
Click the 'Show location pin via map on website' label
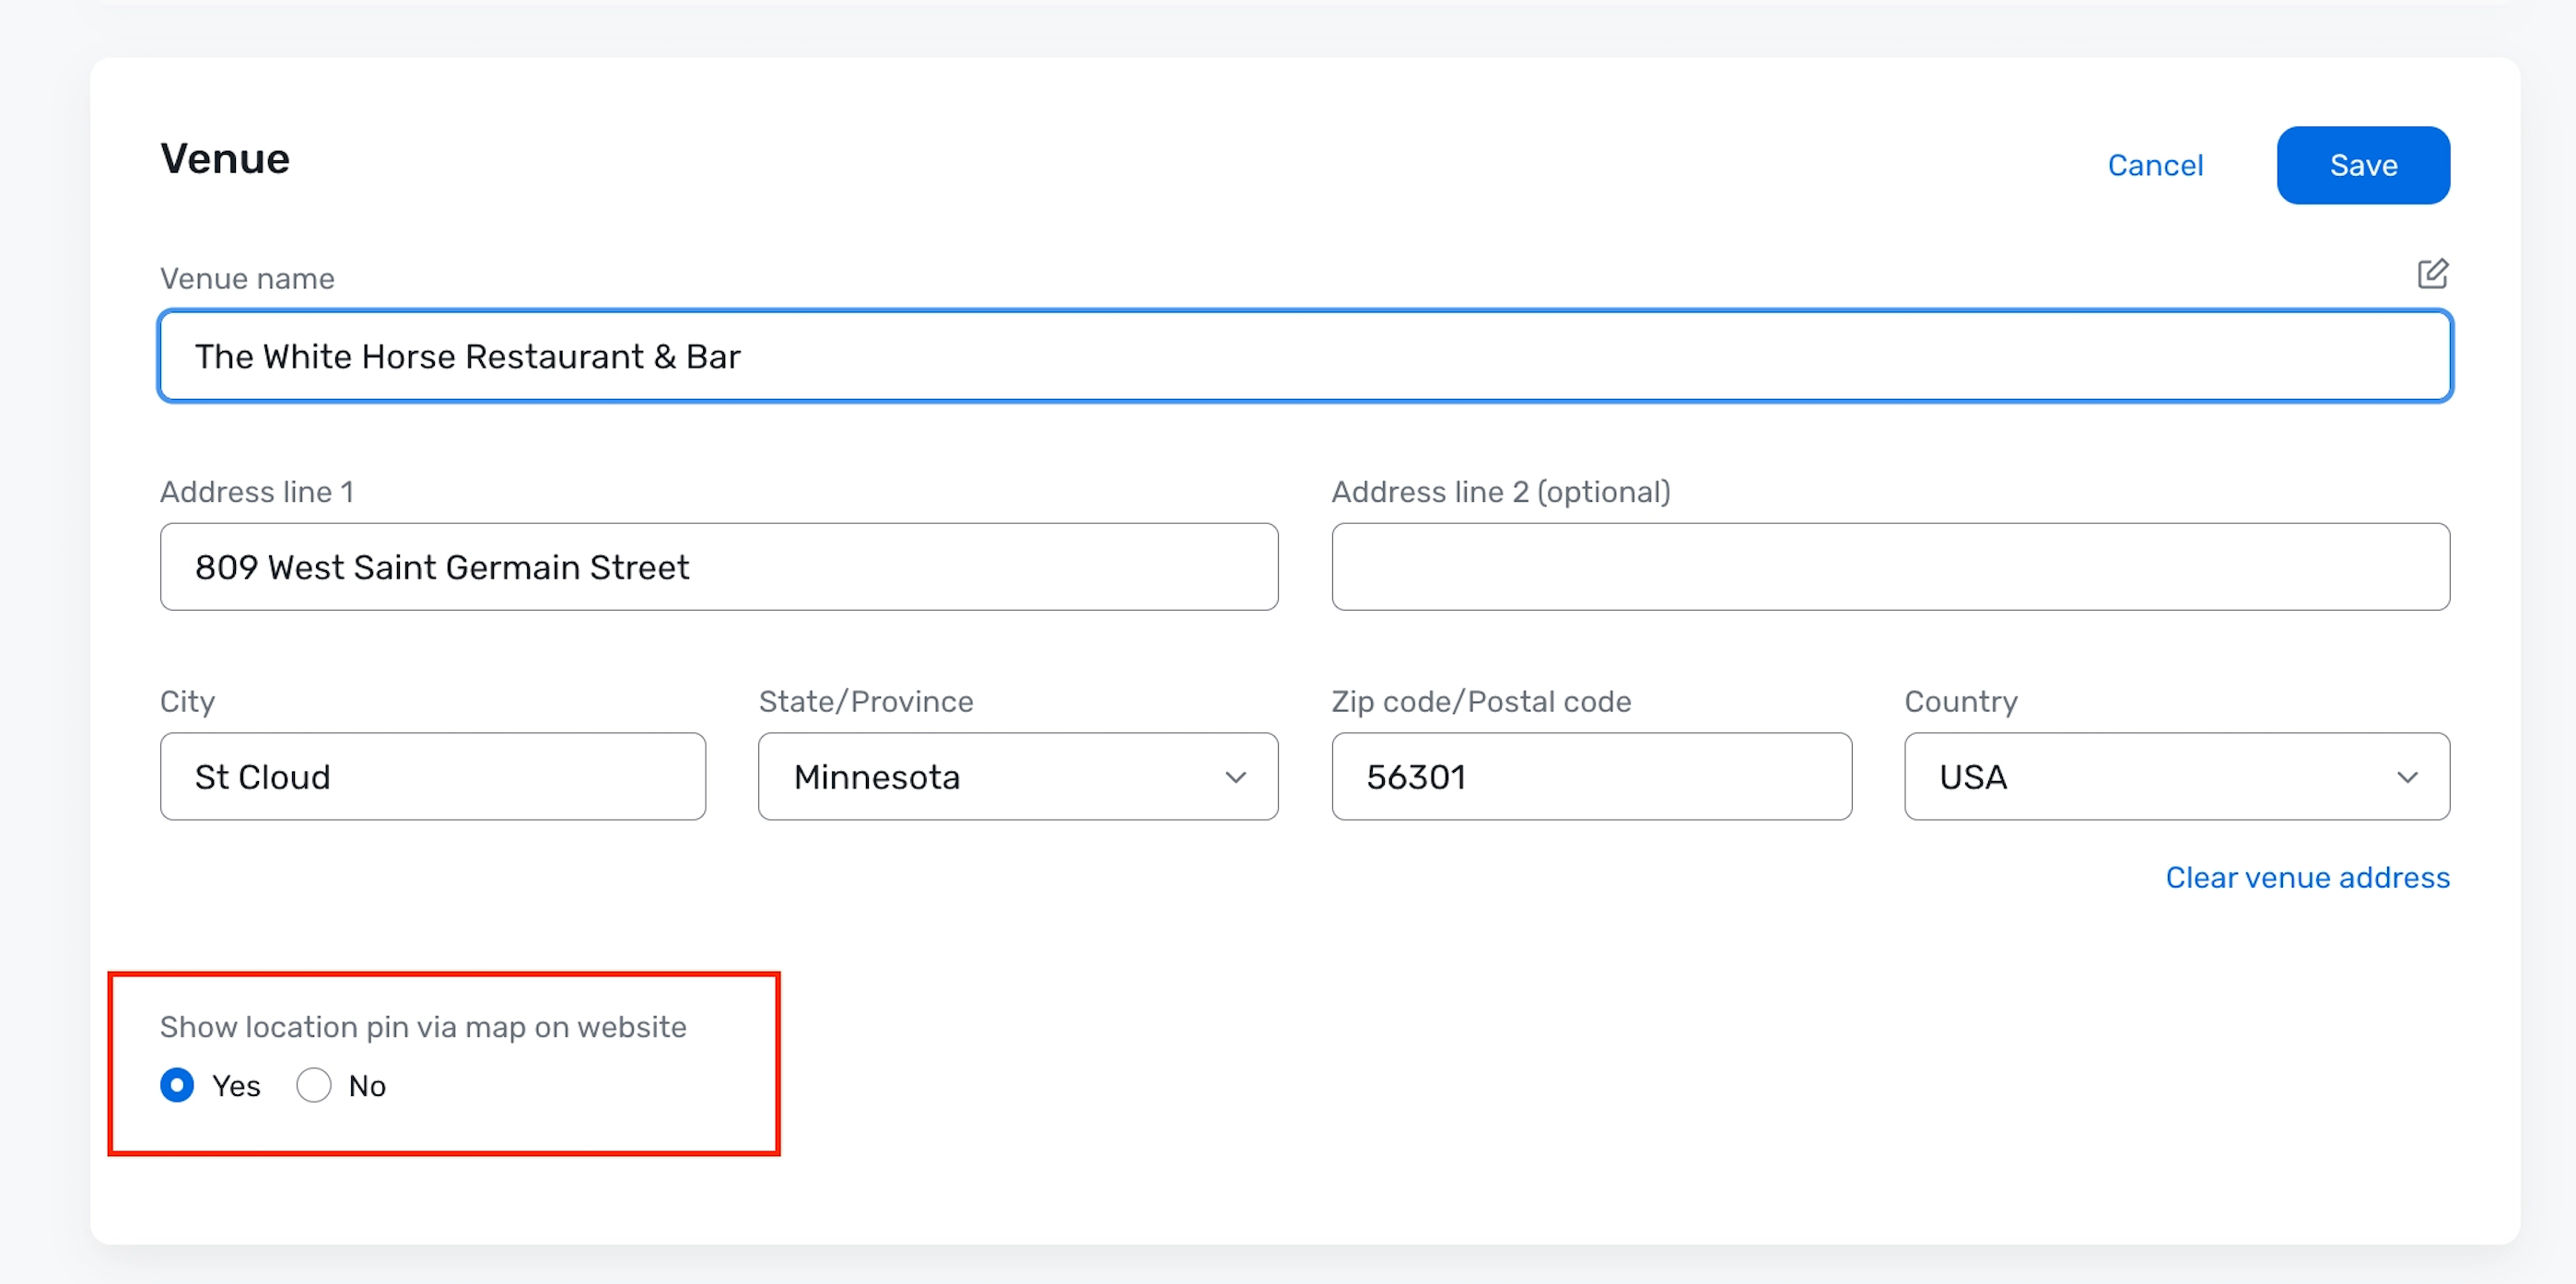[423, 1027]
